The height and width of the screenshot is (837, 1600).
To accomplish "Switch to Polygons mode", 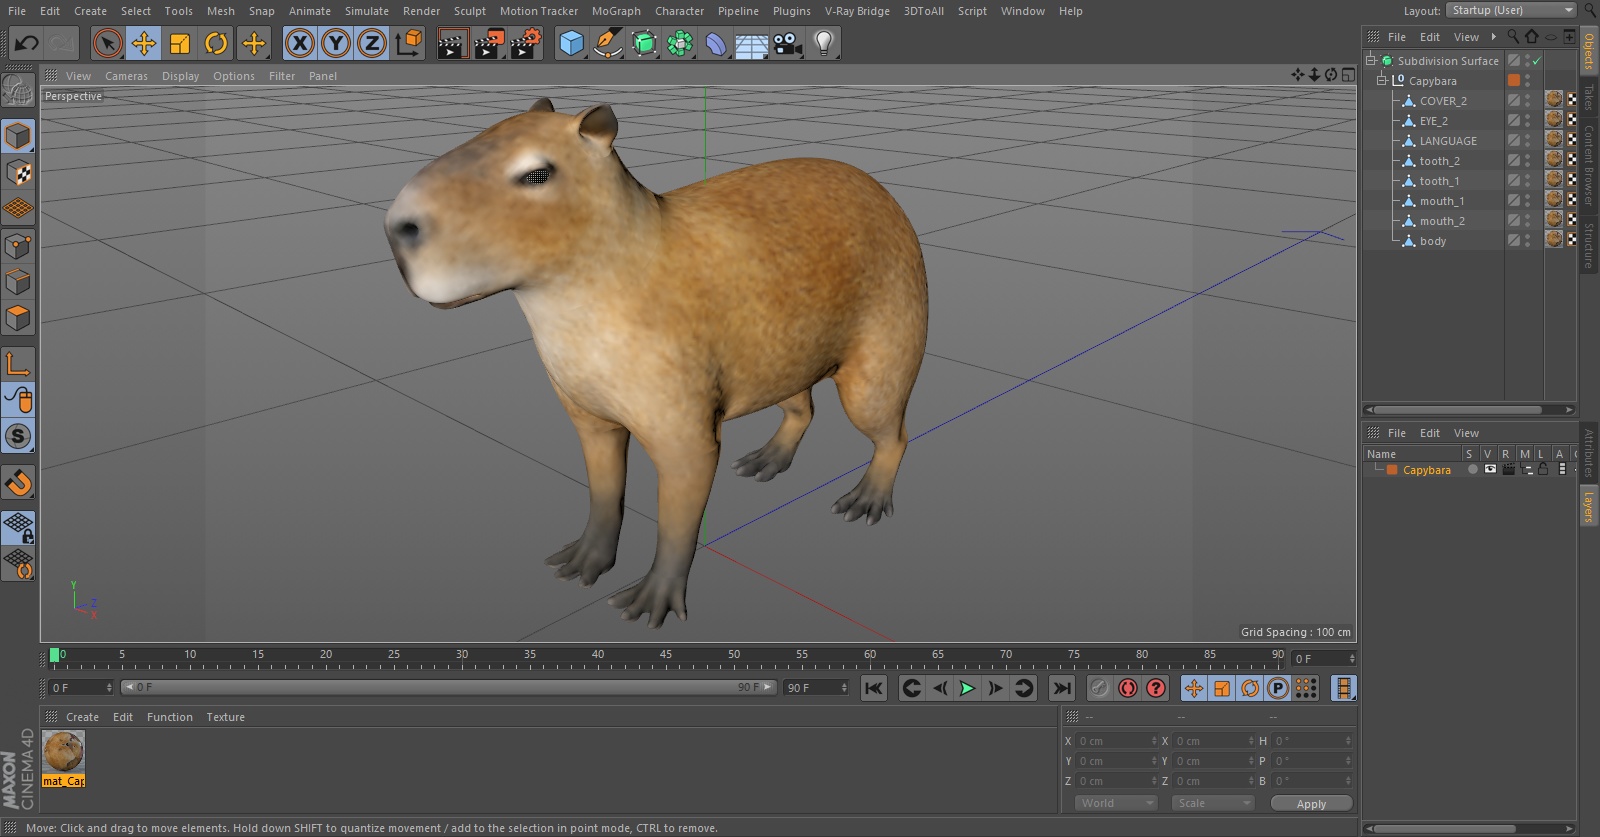I will (18, 318).
